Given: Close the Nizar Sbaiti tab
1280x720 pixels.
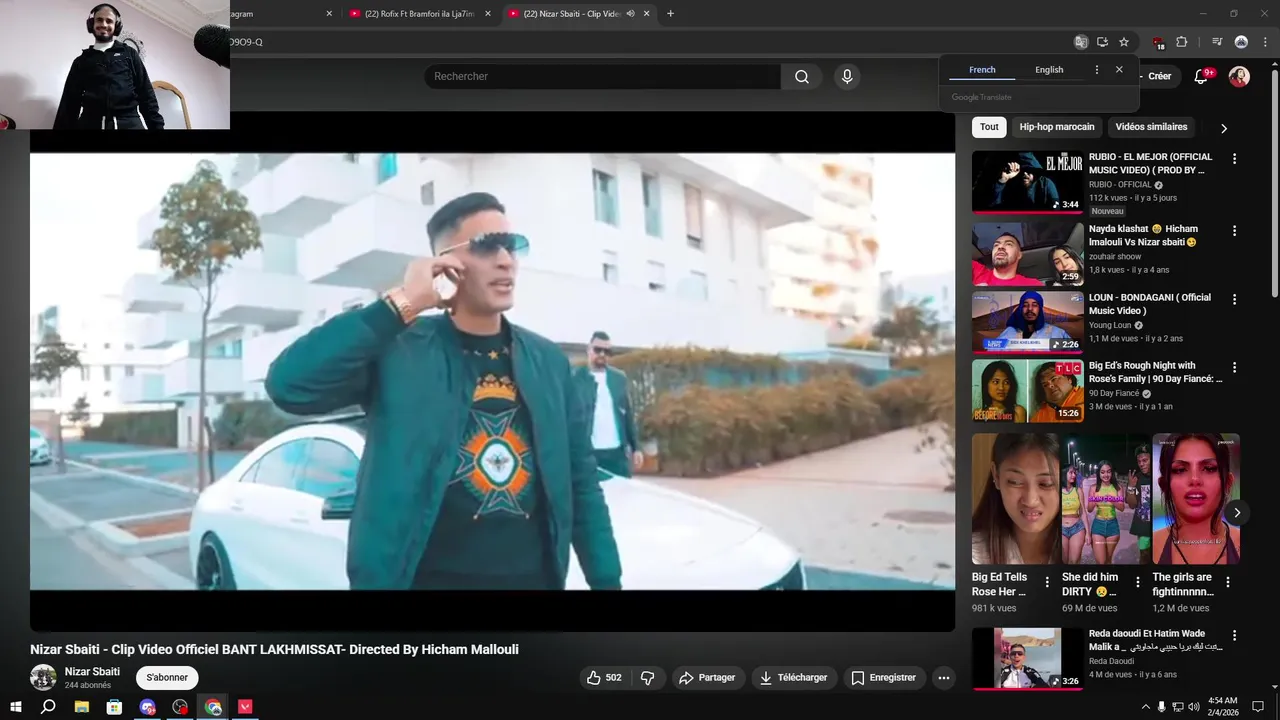Looking at the screenshot, I should coord(647,14).
